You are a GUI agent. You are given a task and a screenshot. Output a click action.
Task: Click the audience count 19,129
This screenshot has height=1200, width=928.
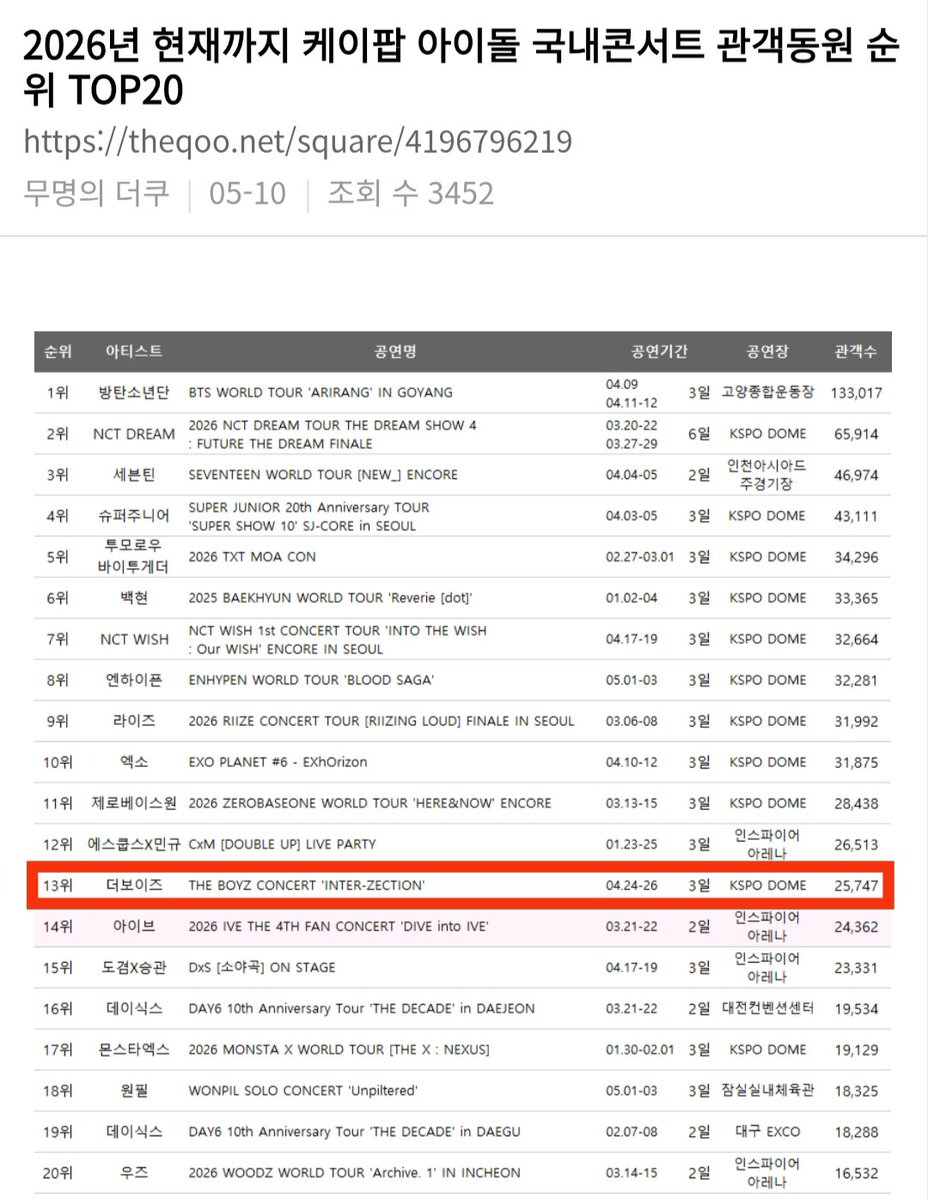pos(856,1050)
